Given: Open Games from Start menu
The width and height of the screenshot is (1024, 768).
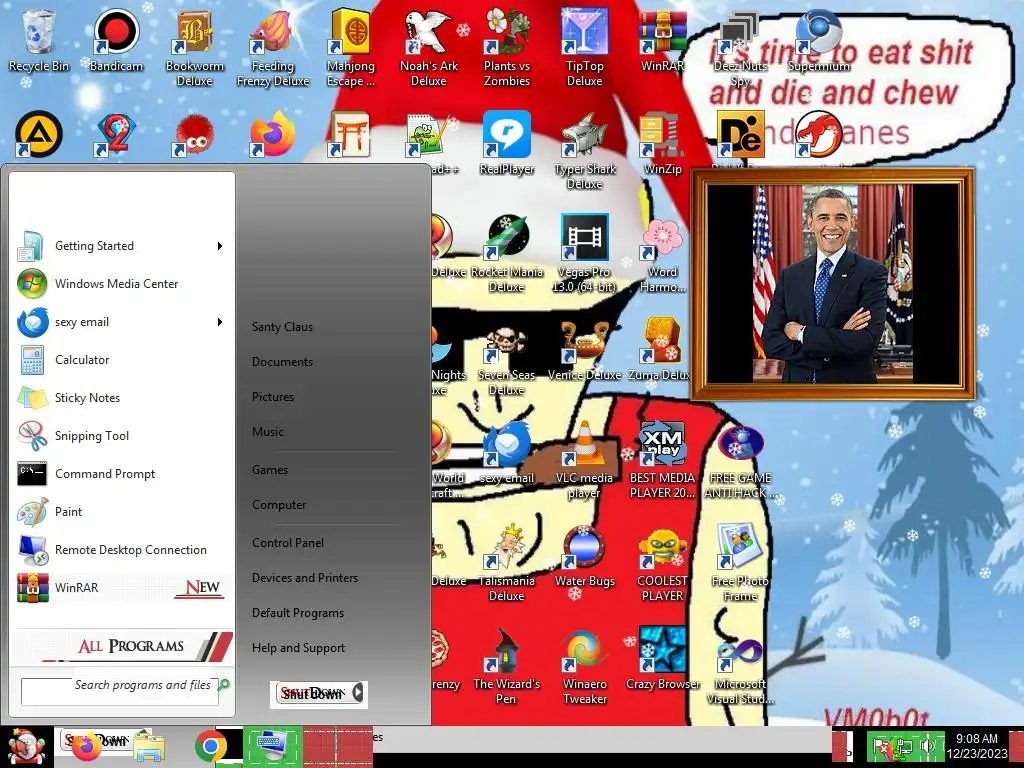Looking at the screenshot, I should (270, 470).
